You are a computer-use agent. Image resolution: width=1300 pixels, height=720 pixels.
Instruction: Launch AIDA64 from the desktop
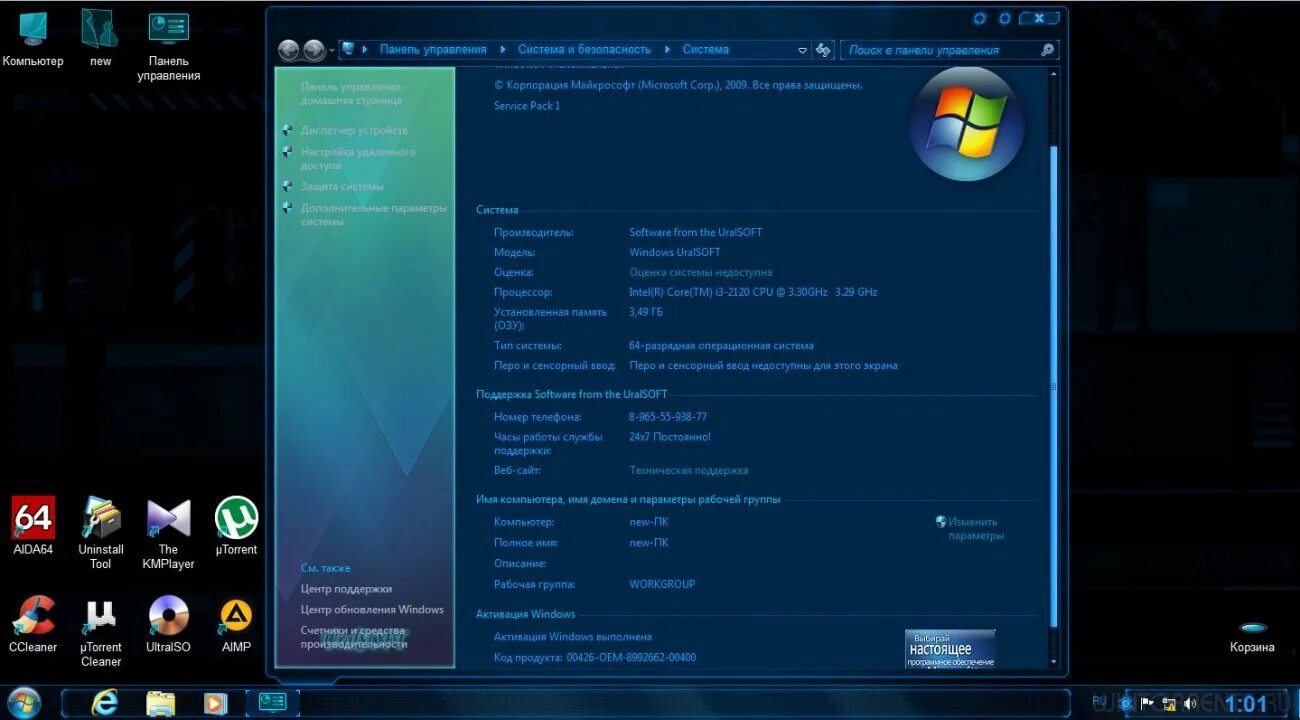point(33,526)
